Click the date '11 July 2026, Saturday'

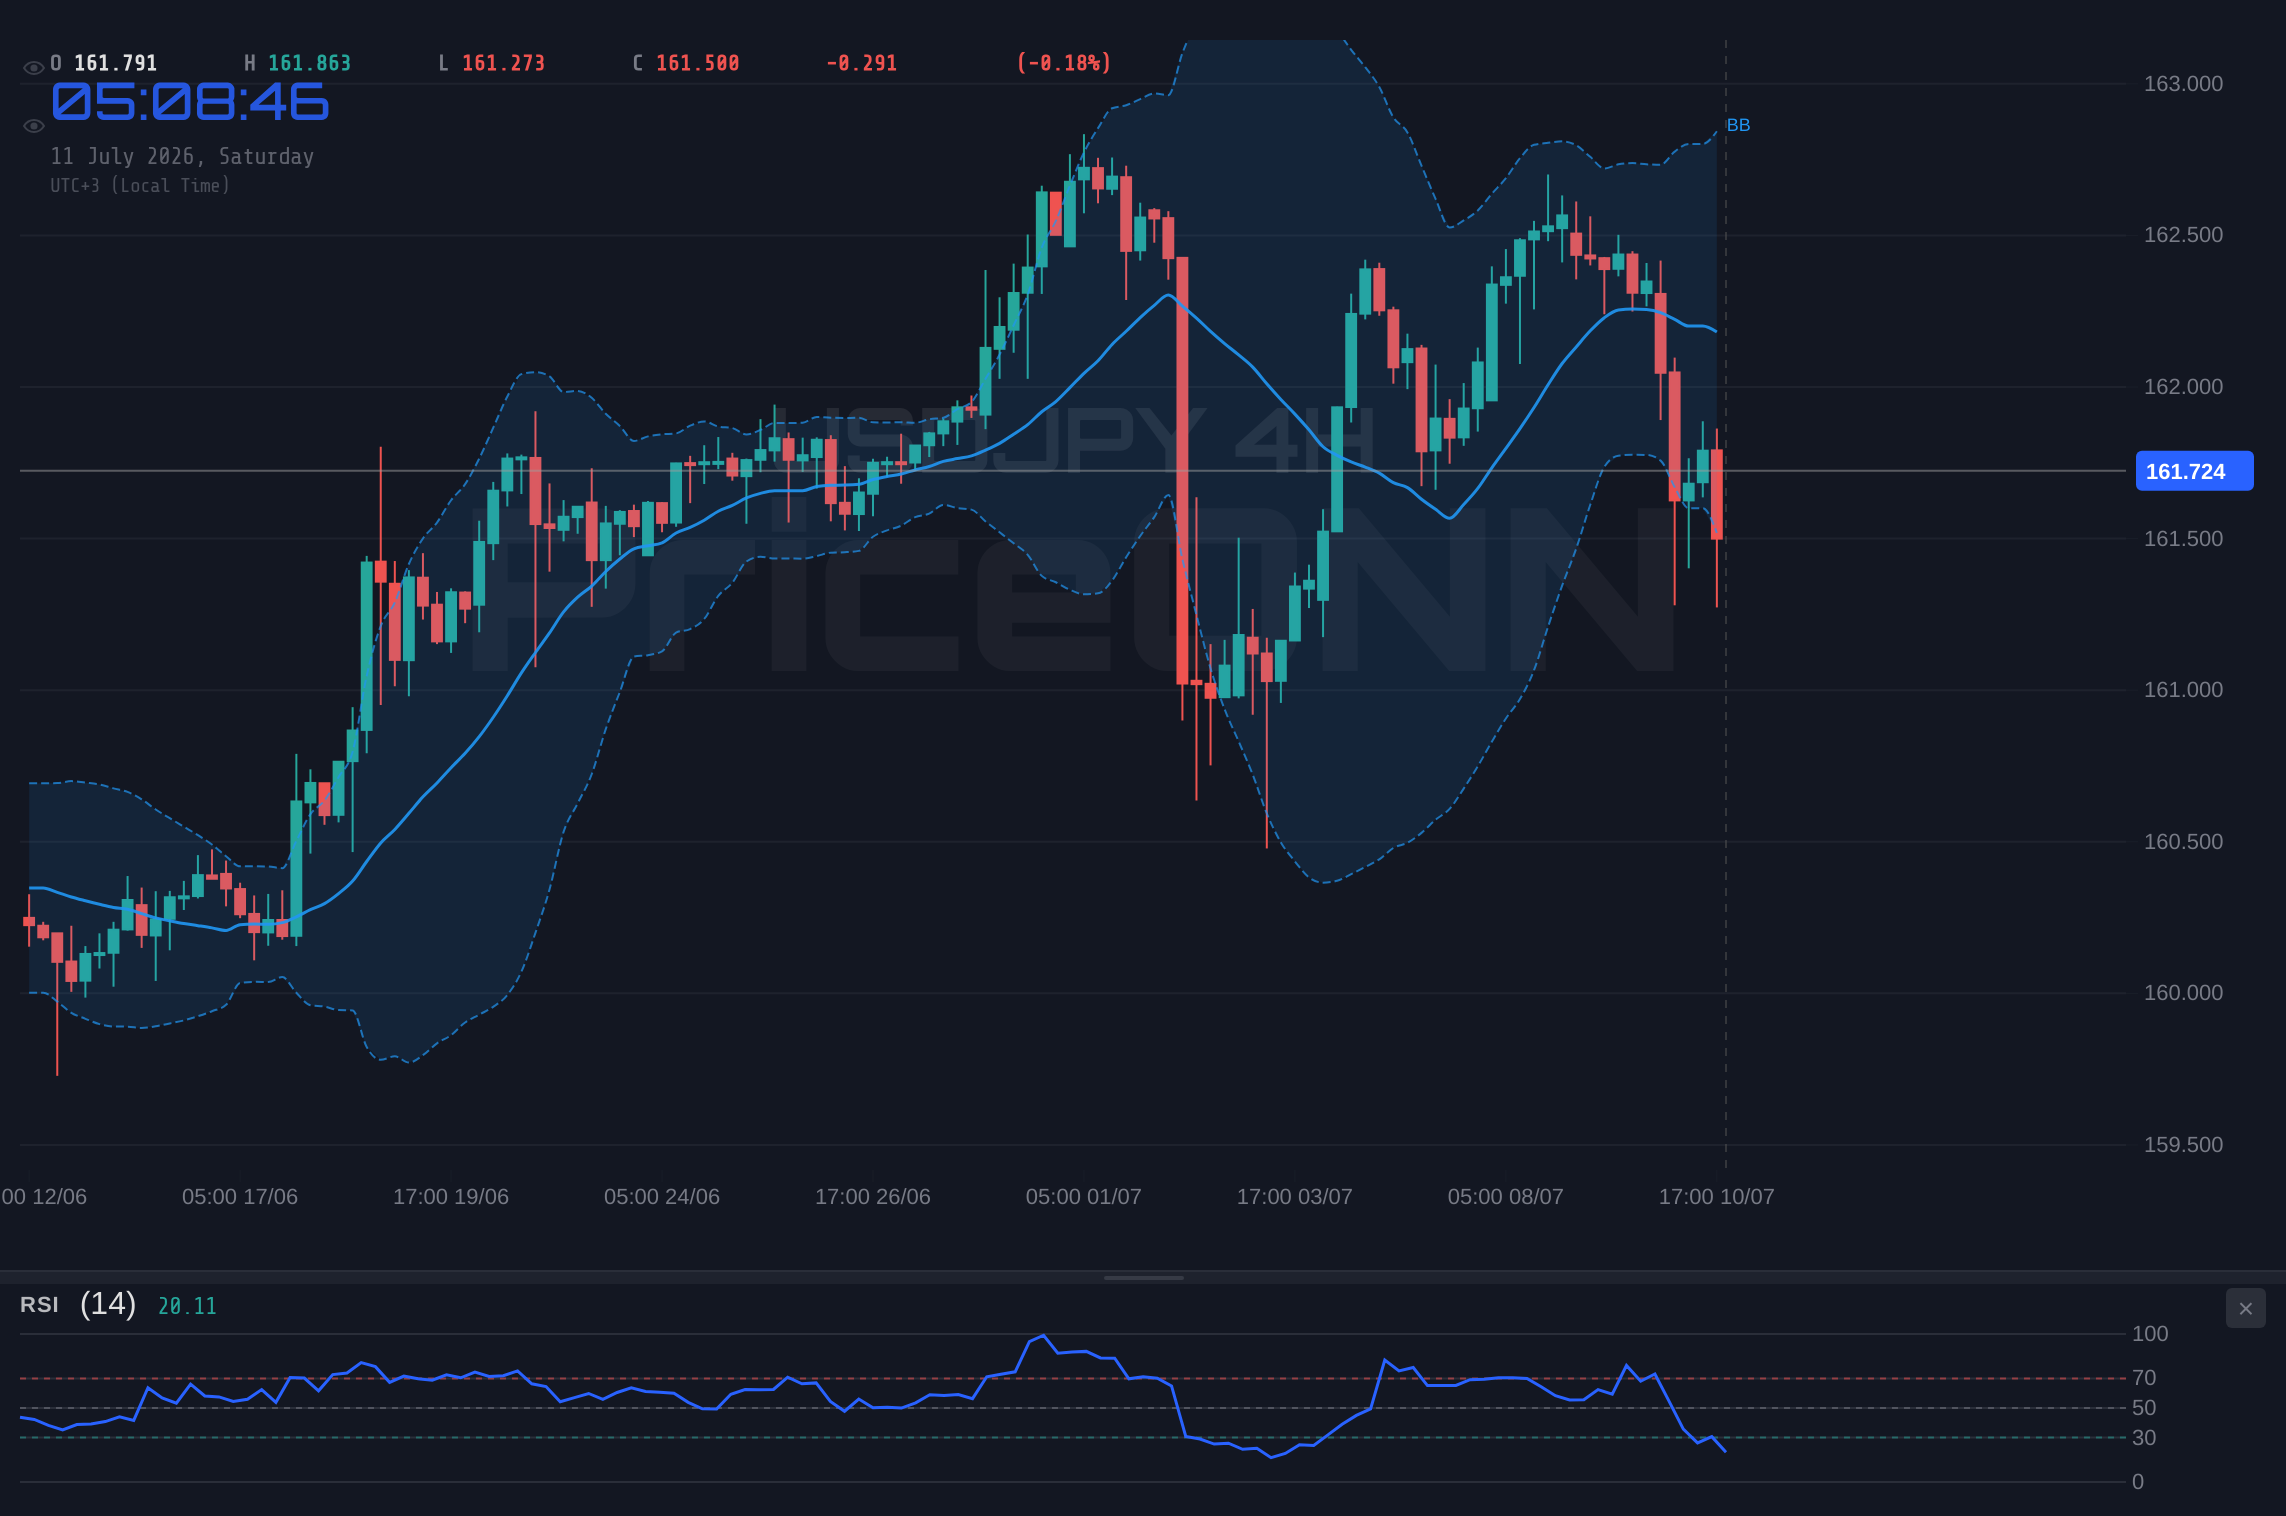182,156
